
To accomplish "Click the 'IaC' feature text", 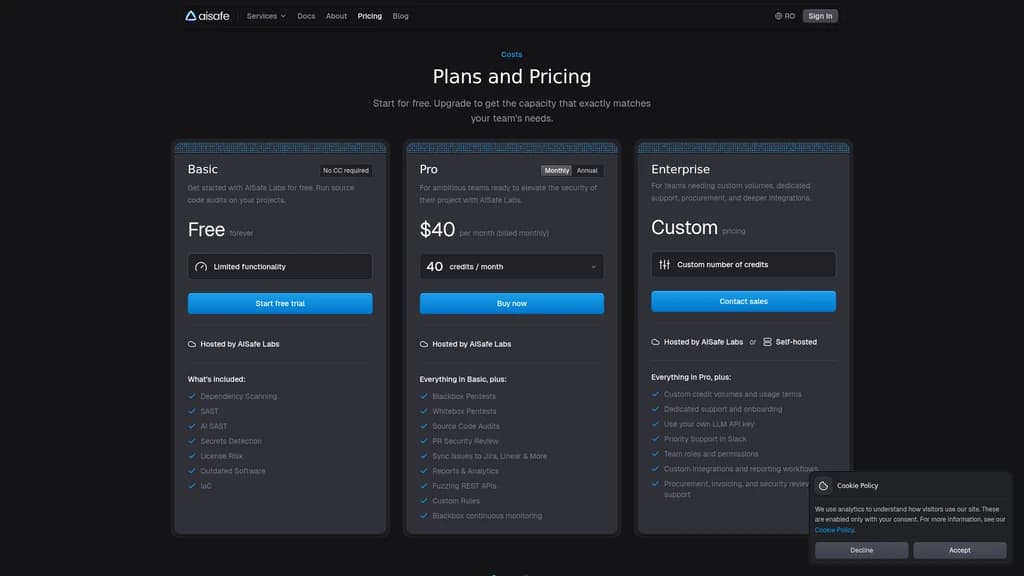I will (x=206, y=486).
